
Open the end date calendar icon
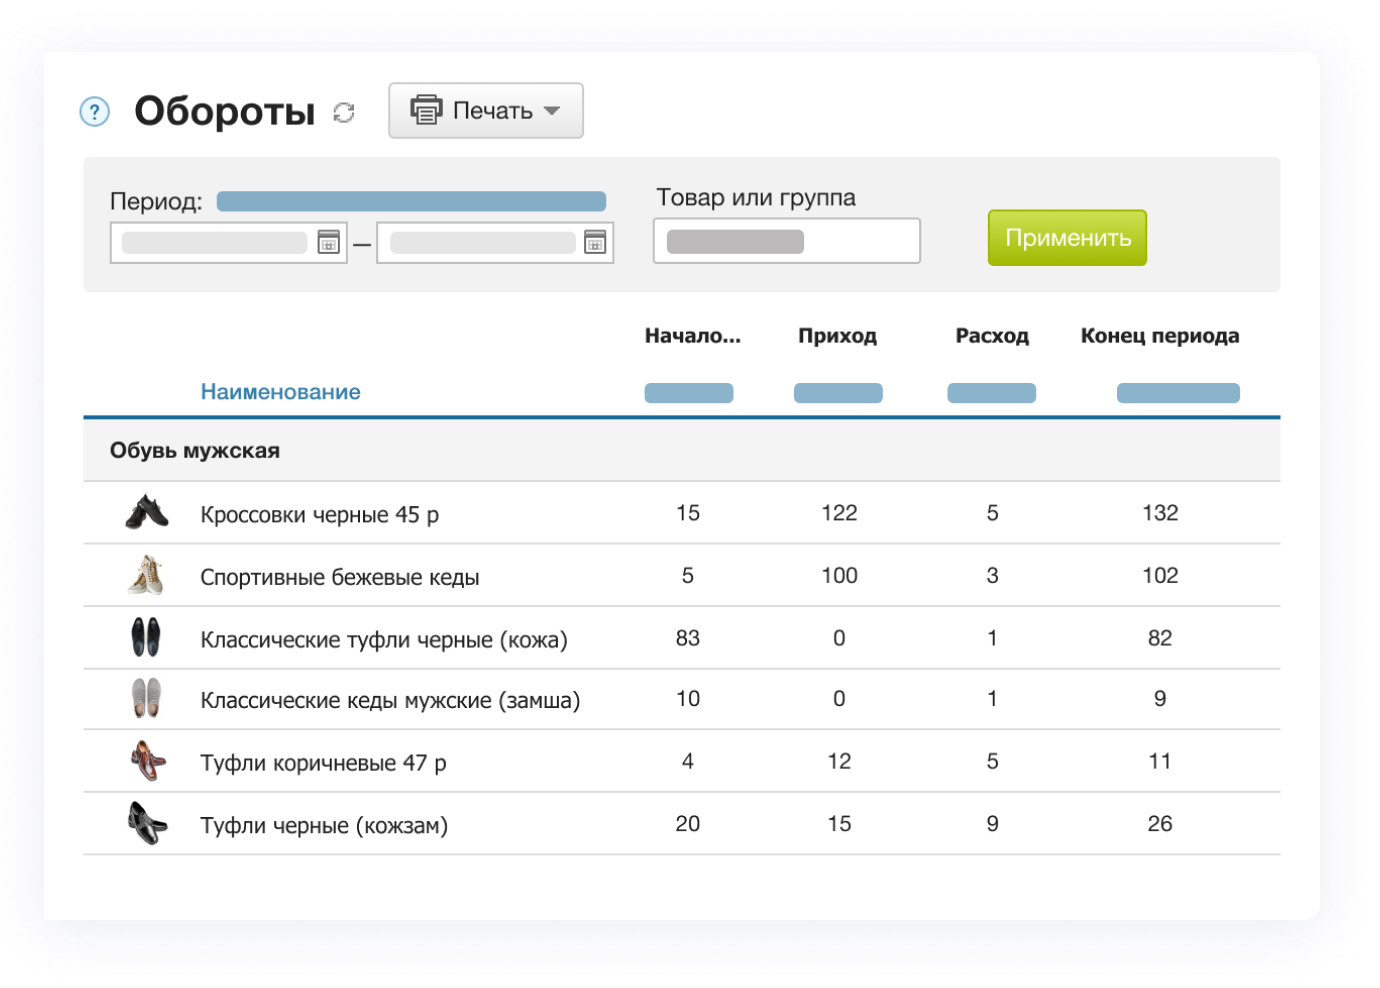tap(595, 242)
